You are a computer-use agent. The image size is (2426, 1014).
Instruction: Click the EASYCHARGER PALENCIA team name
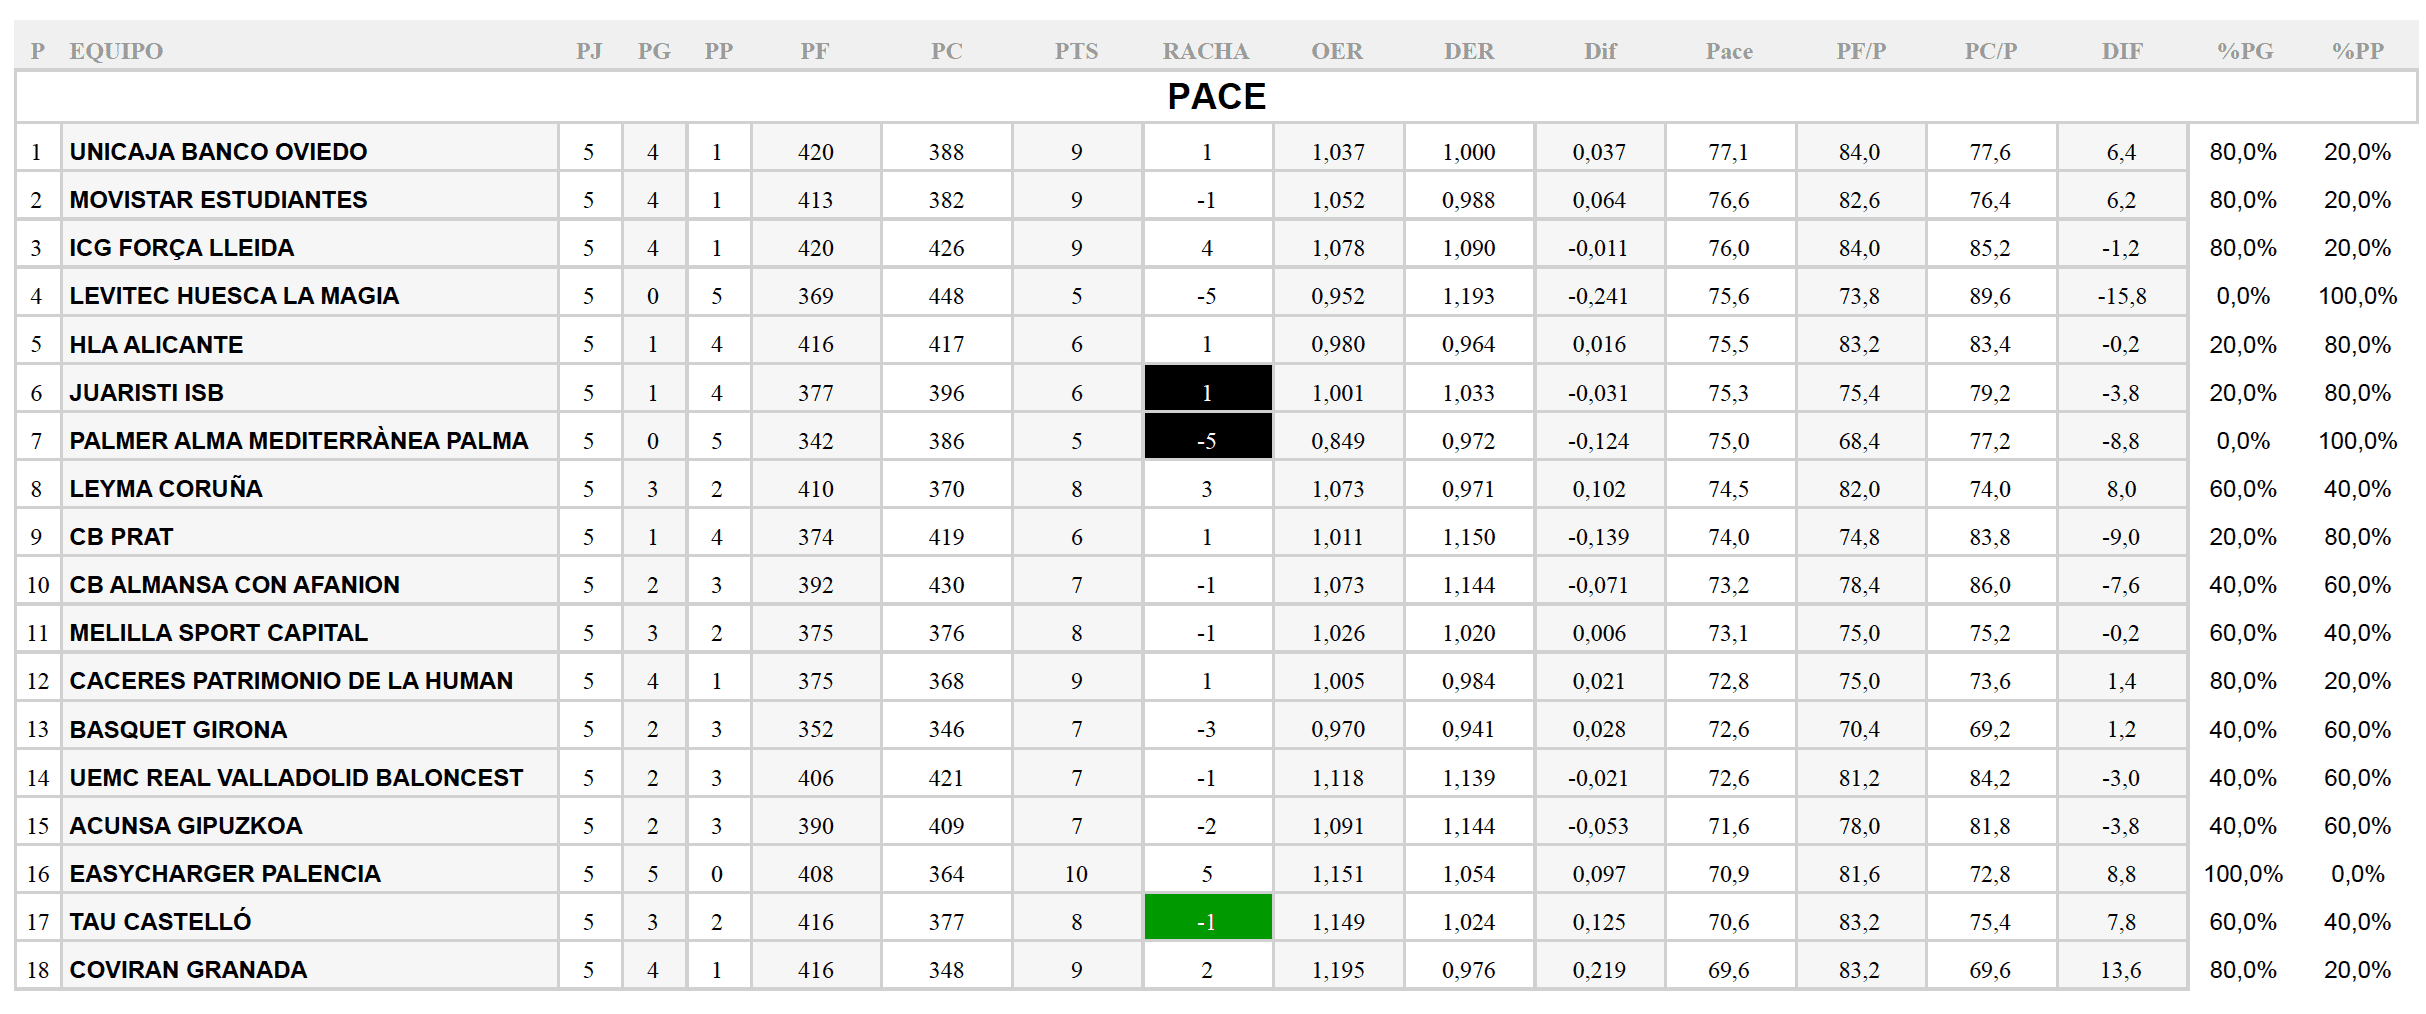coord(225,874)
